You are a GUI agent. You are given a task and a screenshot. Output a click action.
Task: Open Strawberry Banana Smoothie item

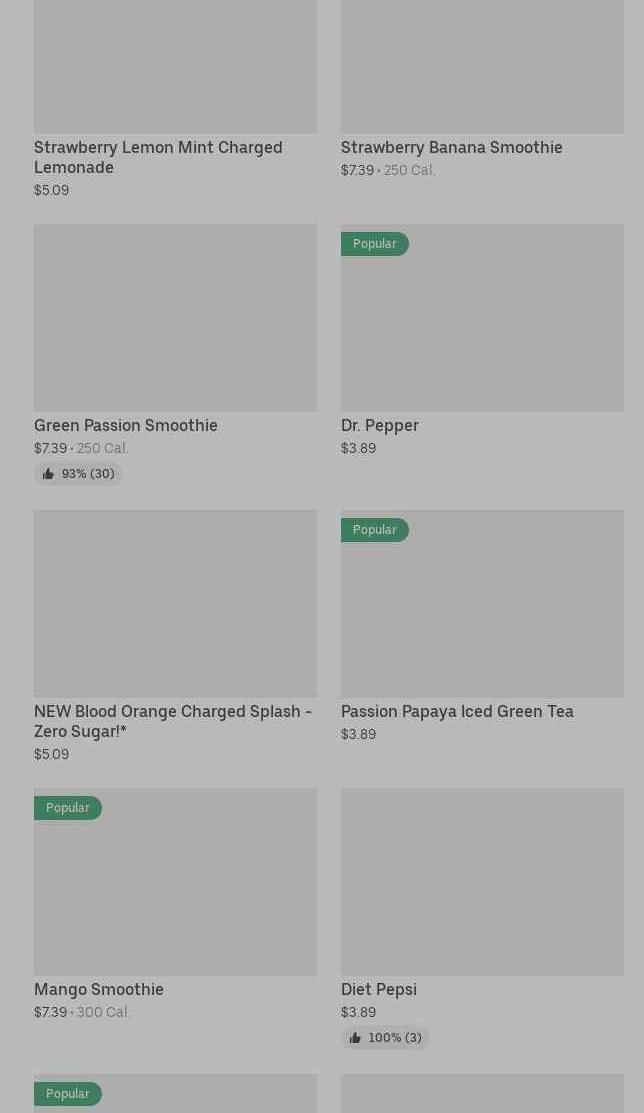451,147
